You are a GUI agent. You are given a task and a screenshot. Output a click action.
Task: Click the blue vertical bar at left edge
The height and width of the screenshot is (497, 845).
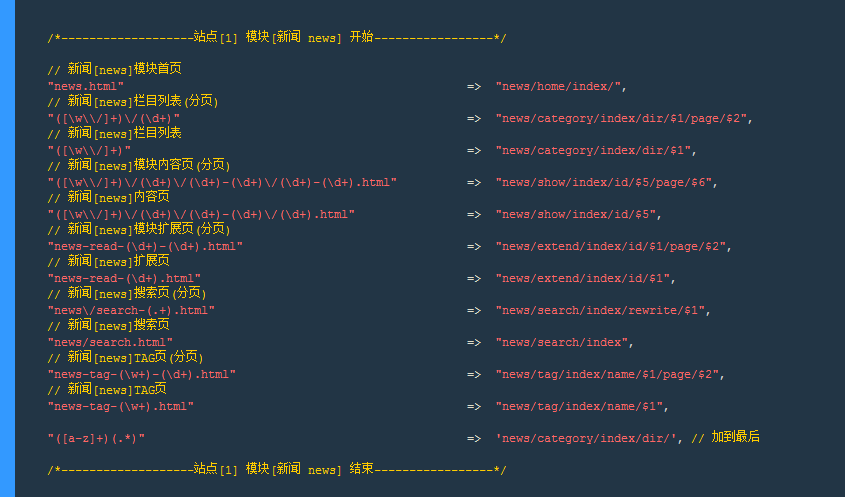point(7,248)
